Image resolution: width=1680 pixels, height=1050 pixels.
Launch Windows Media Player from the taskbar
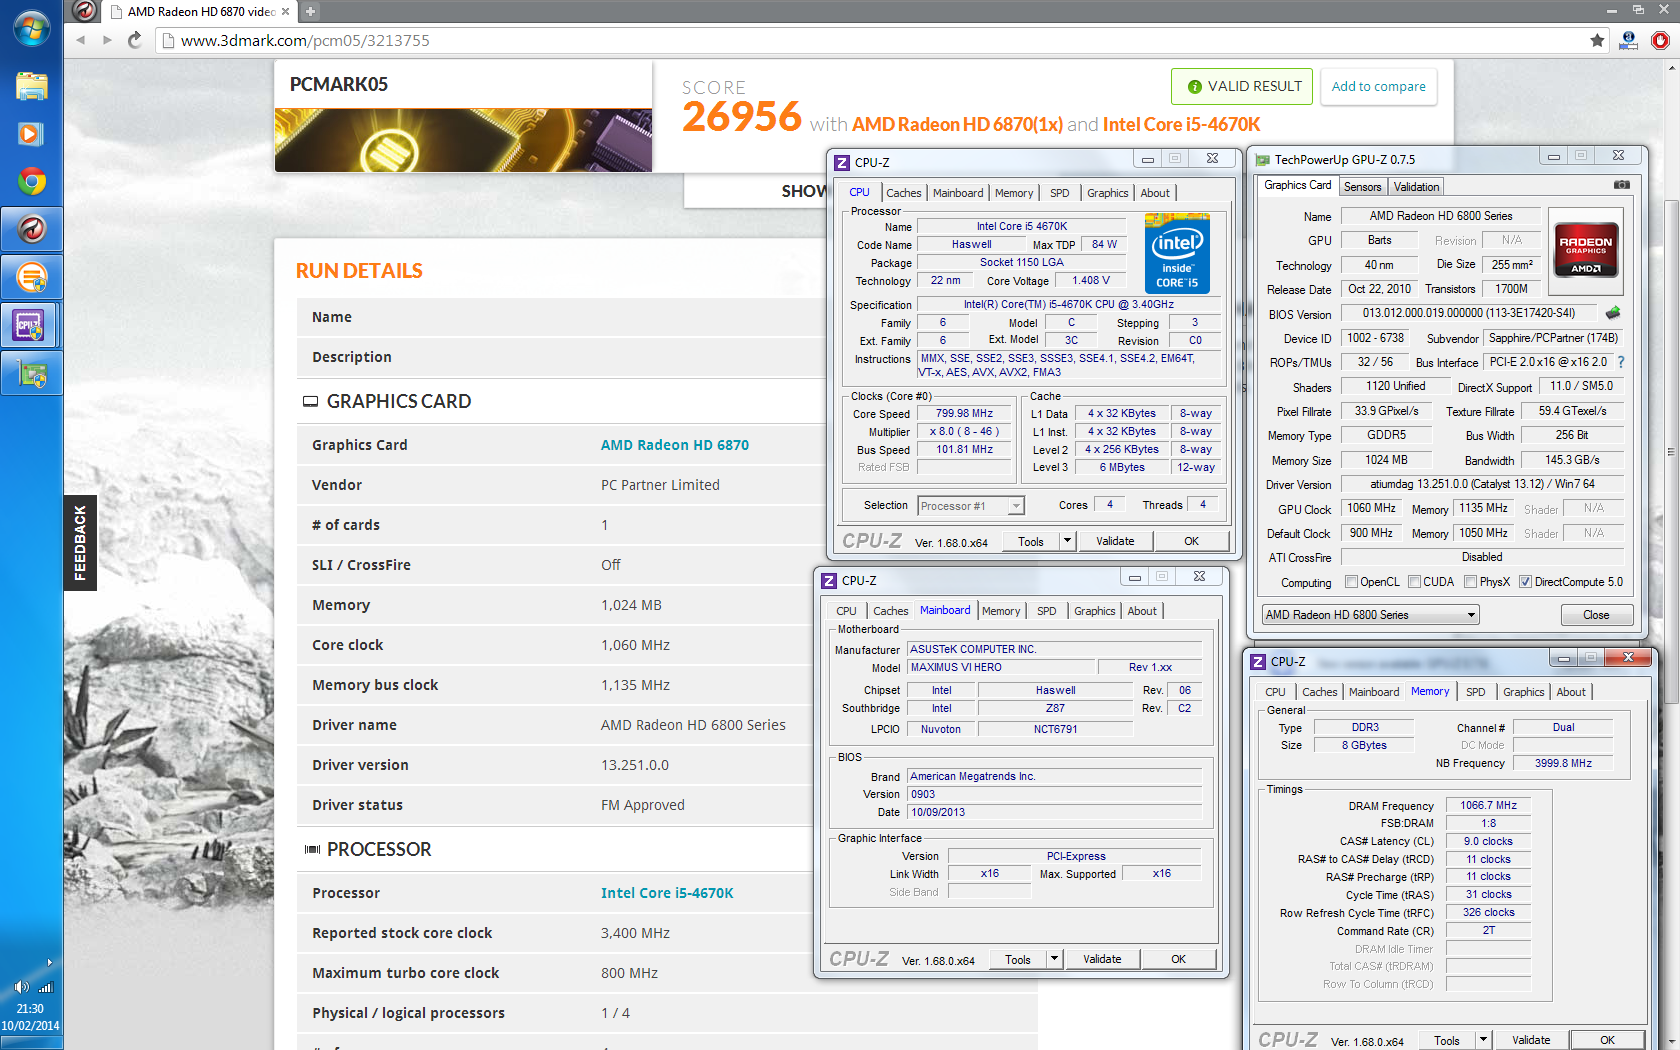[x=31, y=134]
